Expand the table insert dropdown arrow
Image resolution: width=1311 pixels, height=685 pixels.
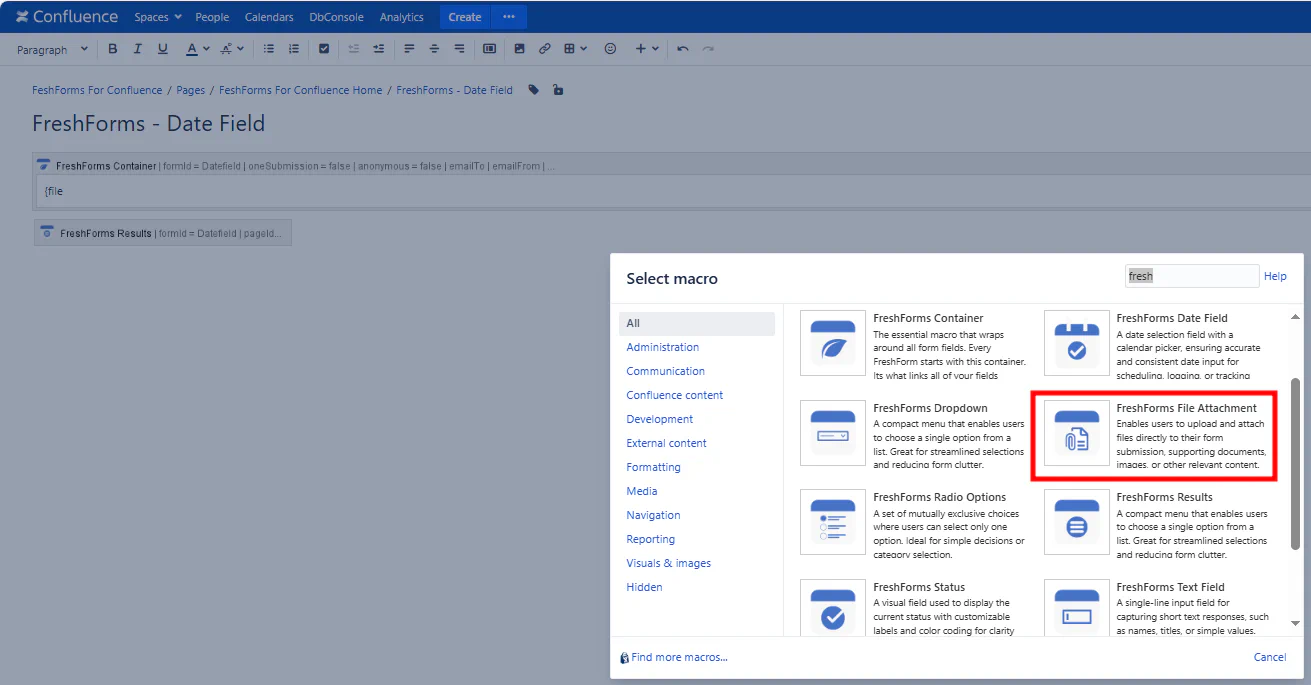(x=582, y=48)
